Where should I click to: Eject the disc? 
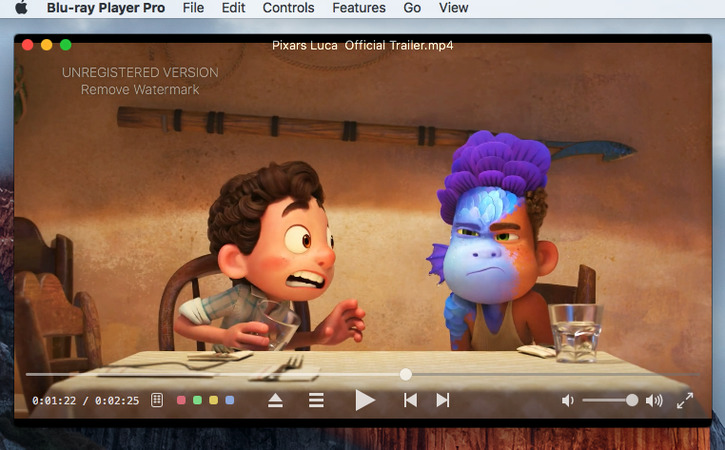(x=275, y=400)
